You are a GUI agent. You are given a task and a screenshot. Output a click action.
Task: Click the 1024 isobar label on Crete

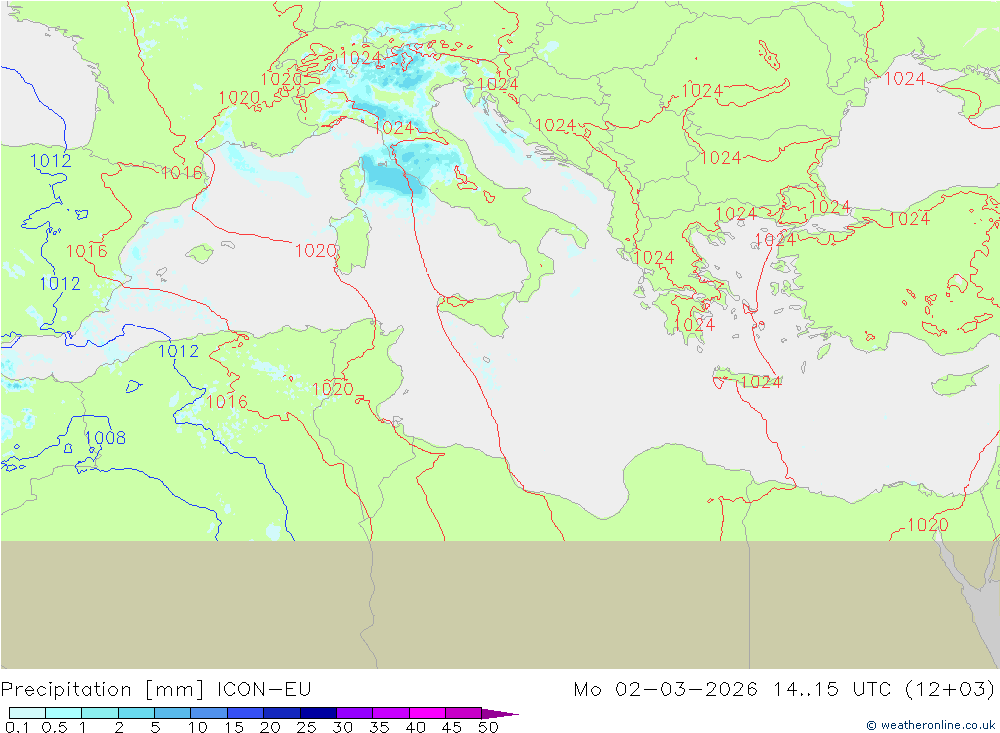pyautogui.click(x=761, y=381)
